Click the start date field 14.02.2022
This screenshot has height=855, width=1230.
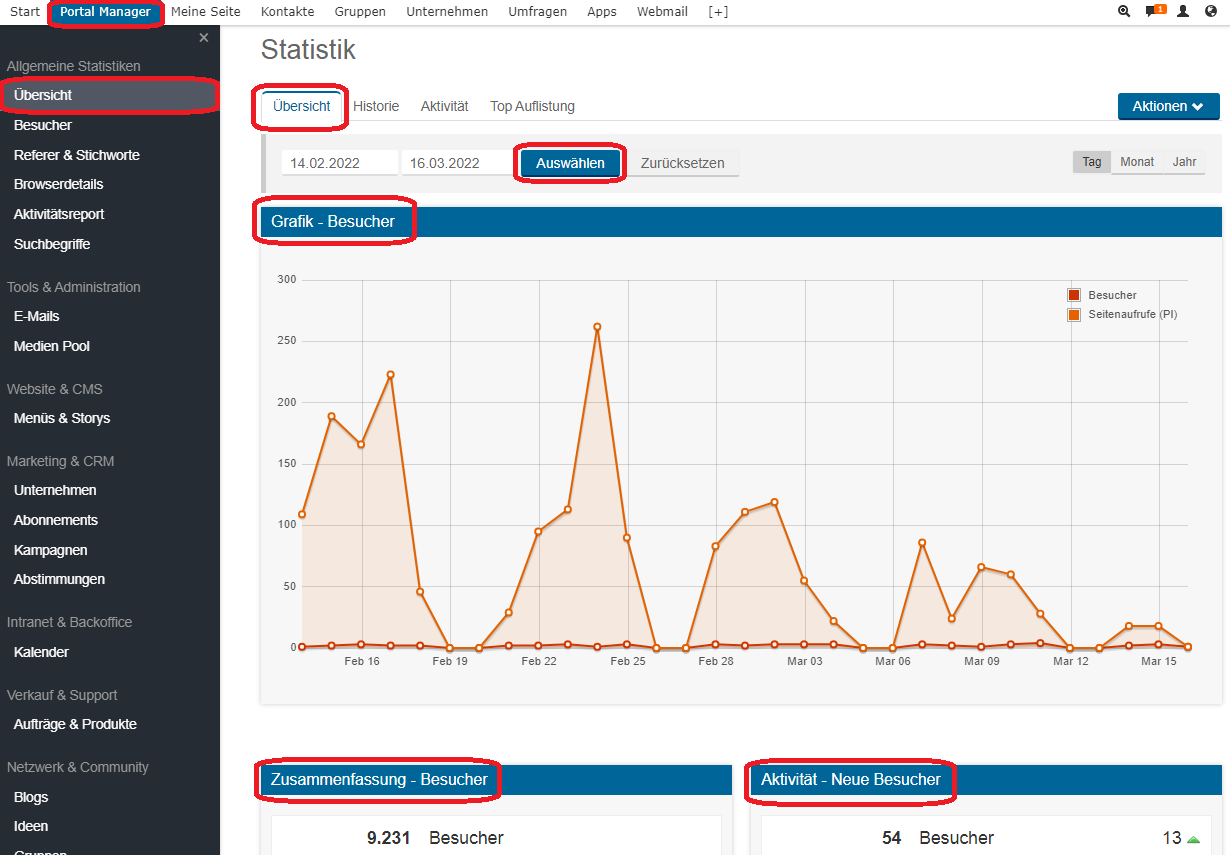338,163
